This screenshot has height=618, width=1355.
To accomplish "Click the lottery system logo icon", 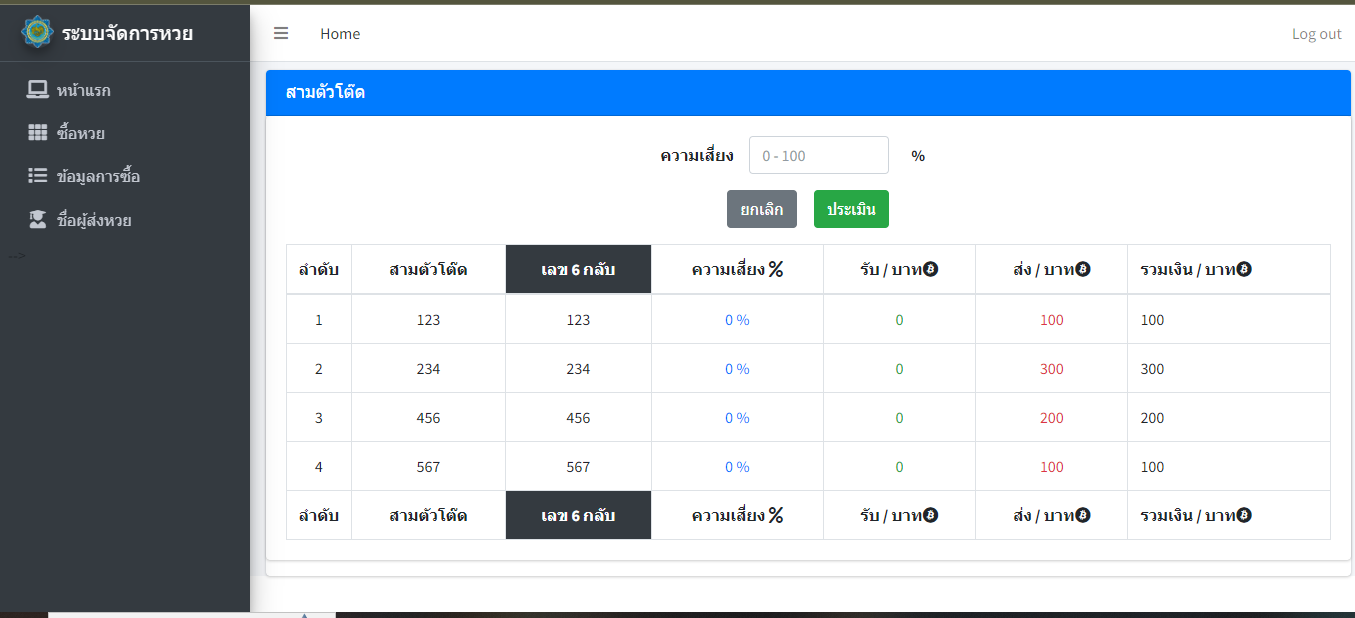I will tap(38, 32).
